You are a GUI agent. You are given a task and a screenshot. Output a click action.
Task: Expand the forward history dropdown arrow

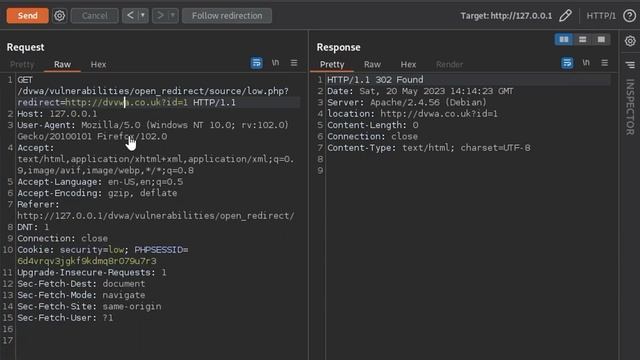[x=173, y=16]
